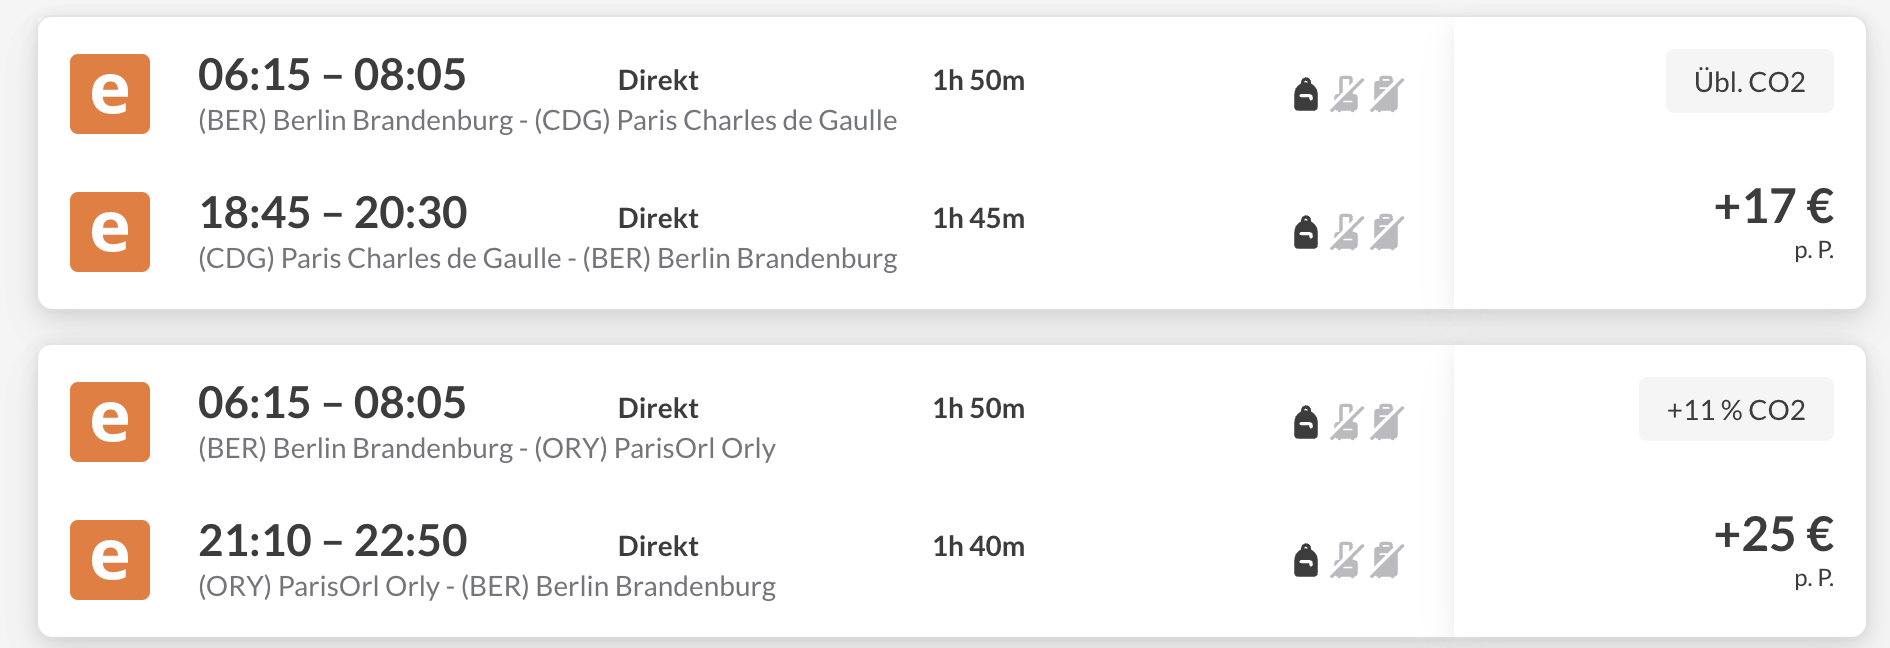Click the 18:45 – 20:30 return time
This screenshot has width=1890, height=648.
pyautogui.click(x=332, y=213)
